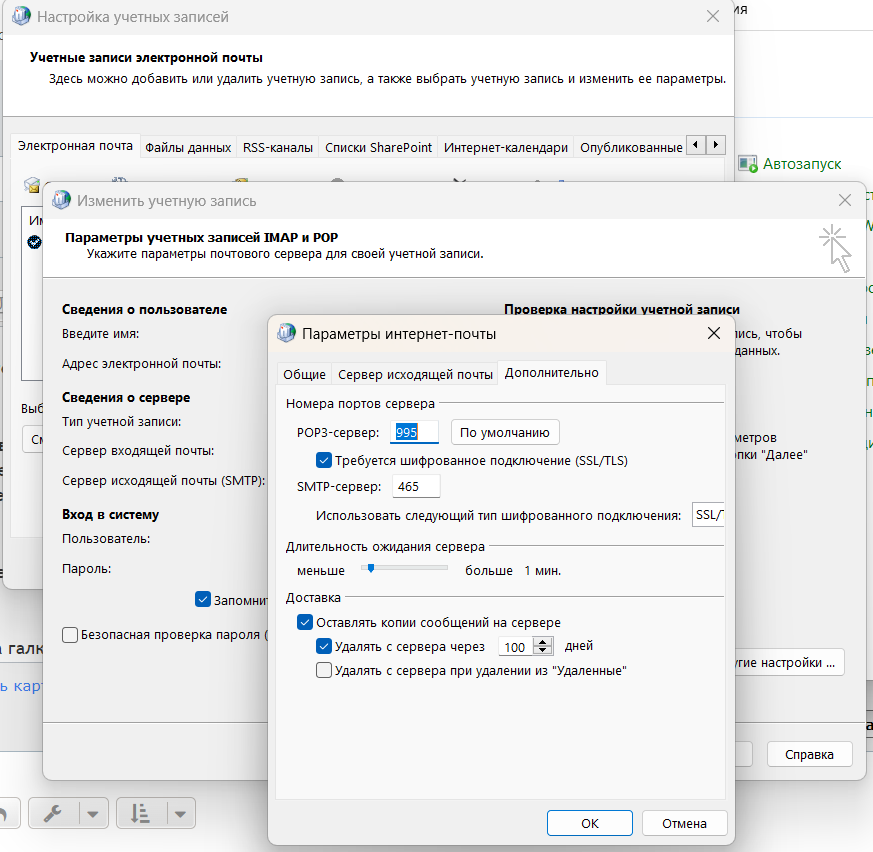Close the Параметры интернет-почты dialog
873x852 pixels.
click(714, 333)
